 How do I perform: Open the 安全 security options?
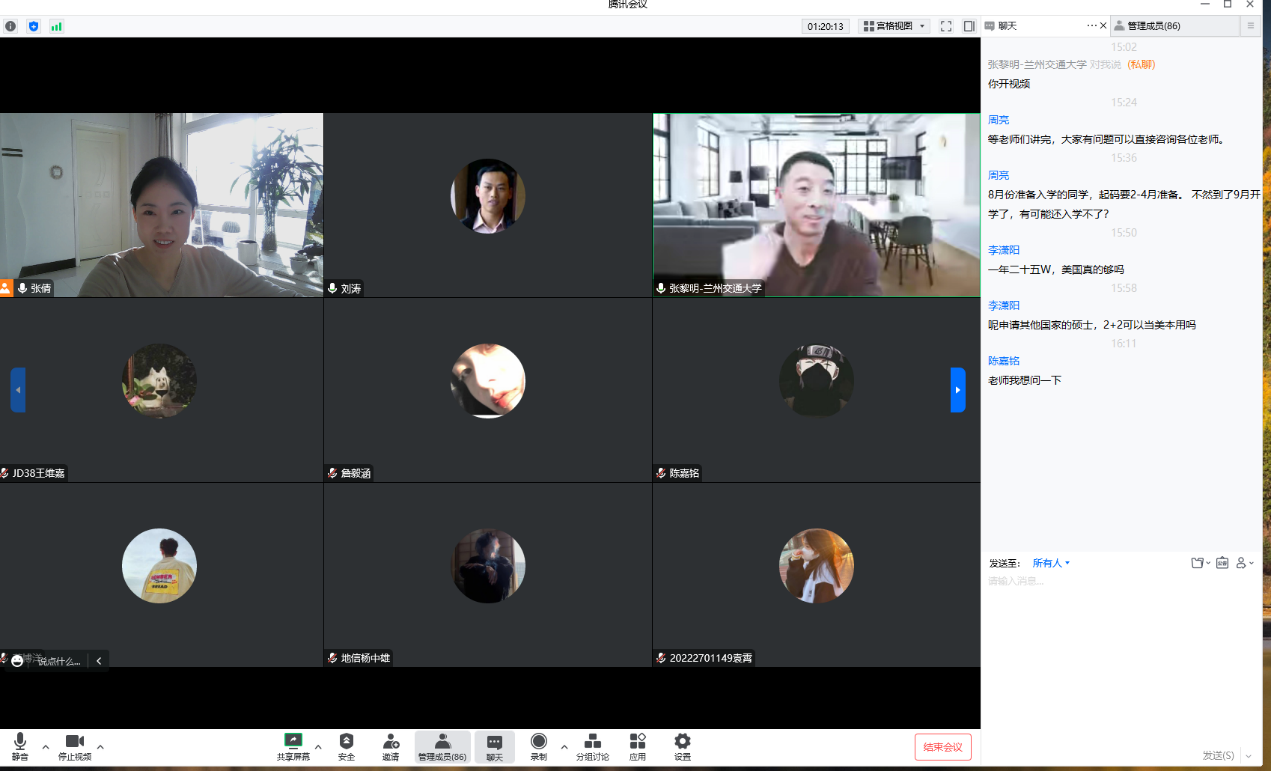click(x=346, y=746)
